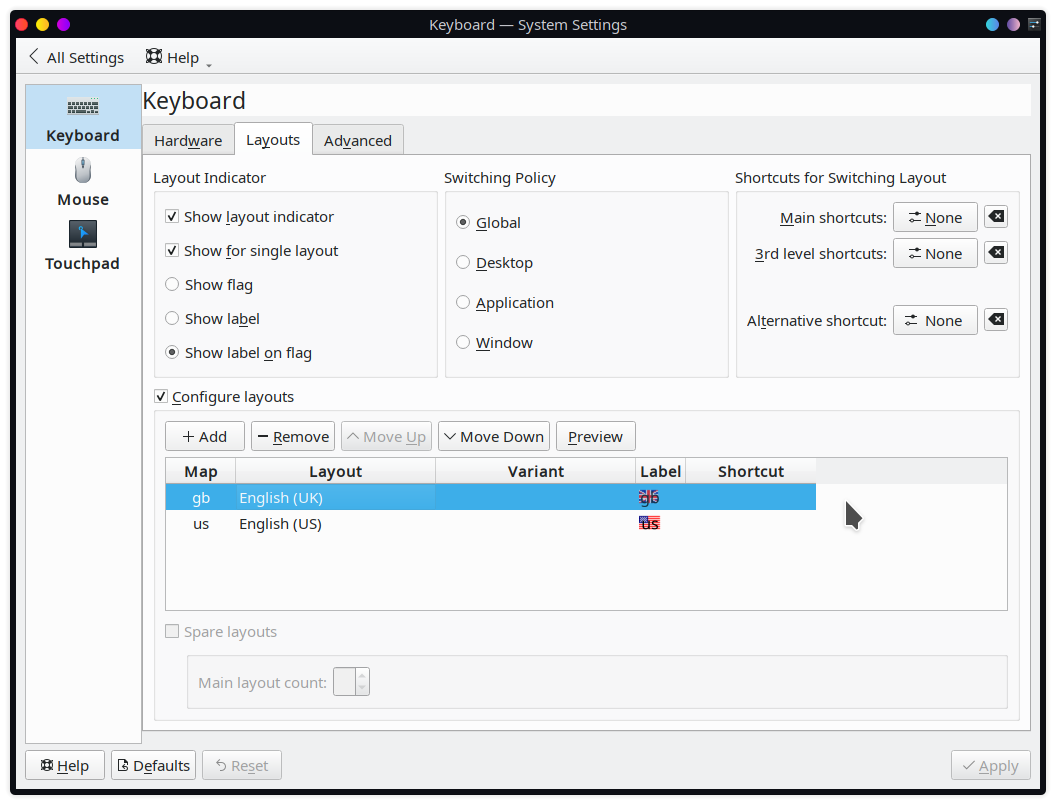Screen dimensions: 1056x805
Task: Open the Main shortcuts selector
Action: click(935, 216)
